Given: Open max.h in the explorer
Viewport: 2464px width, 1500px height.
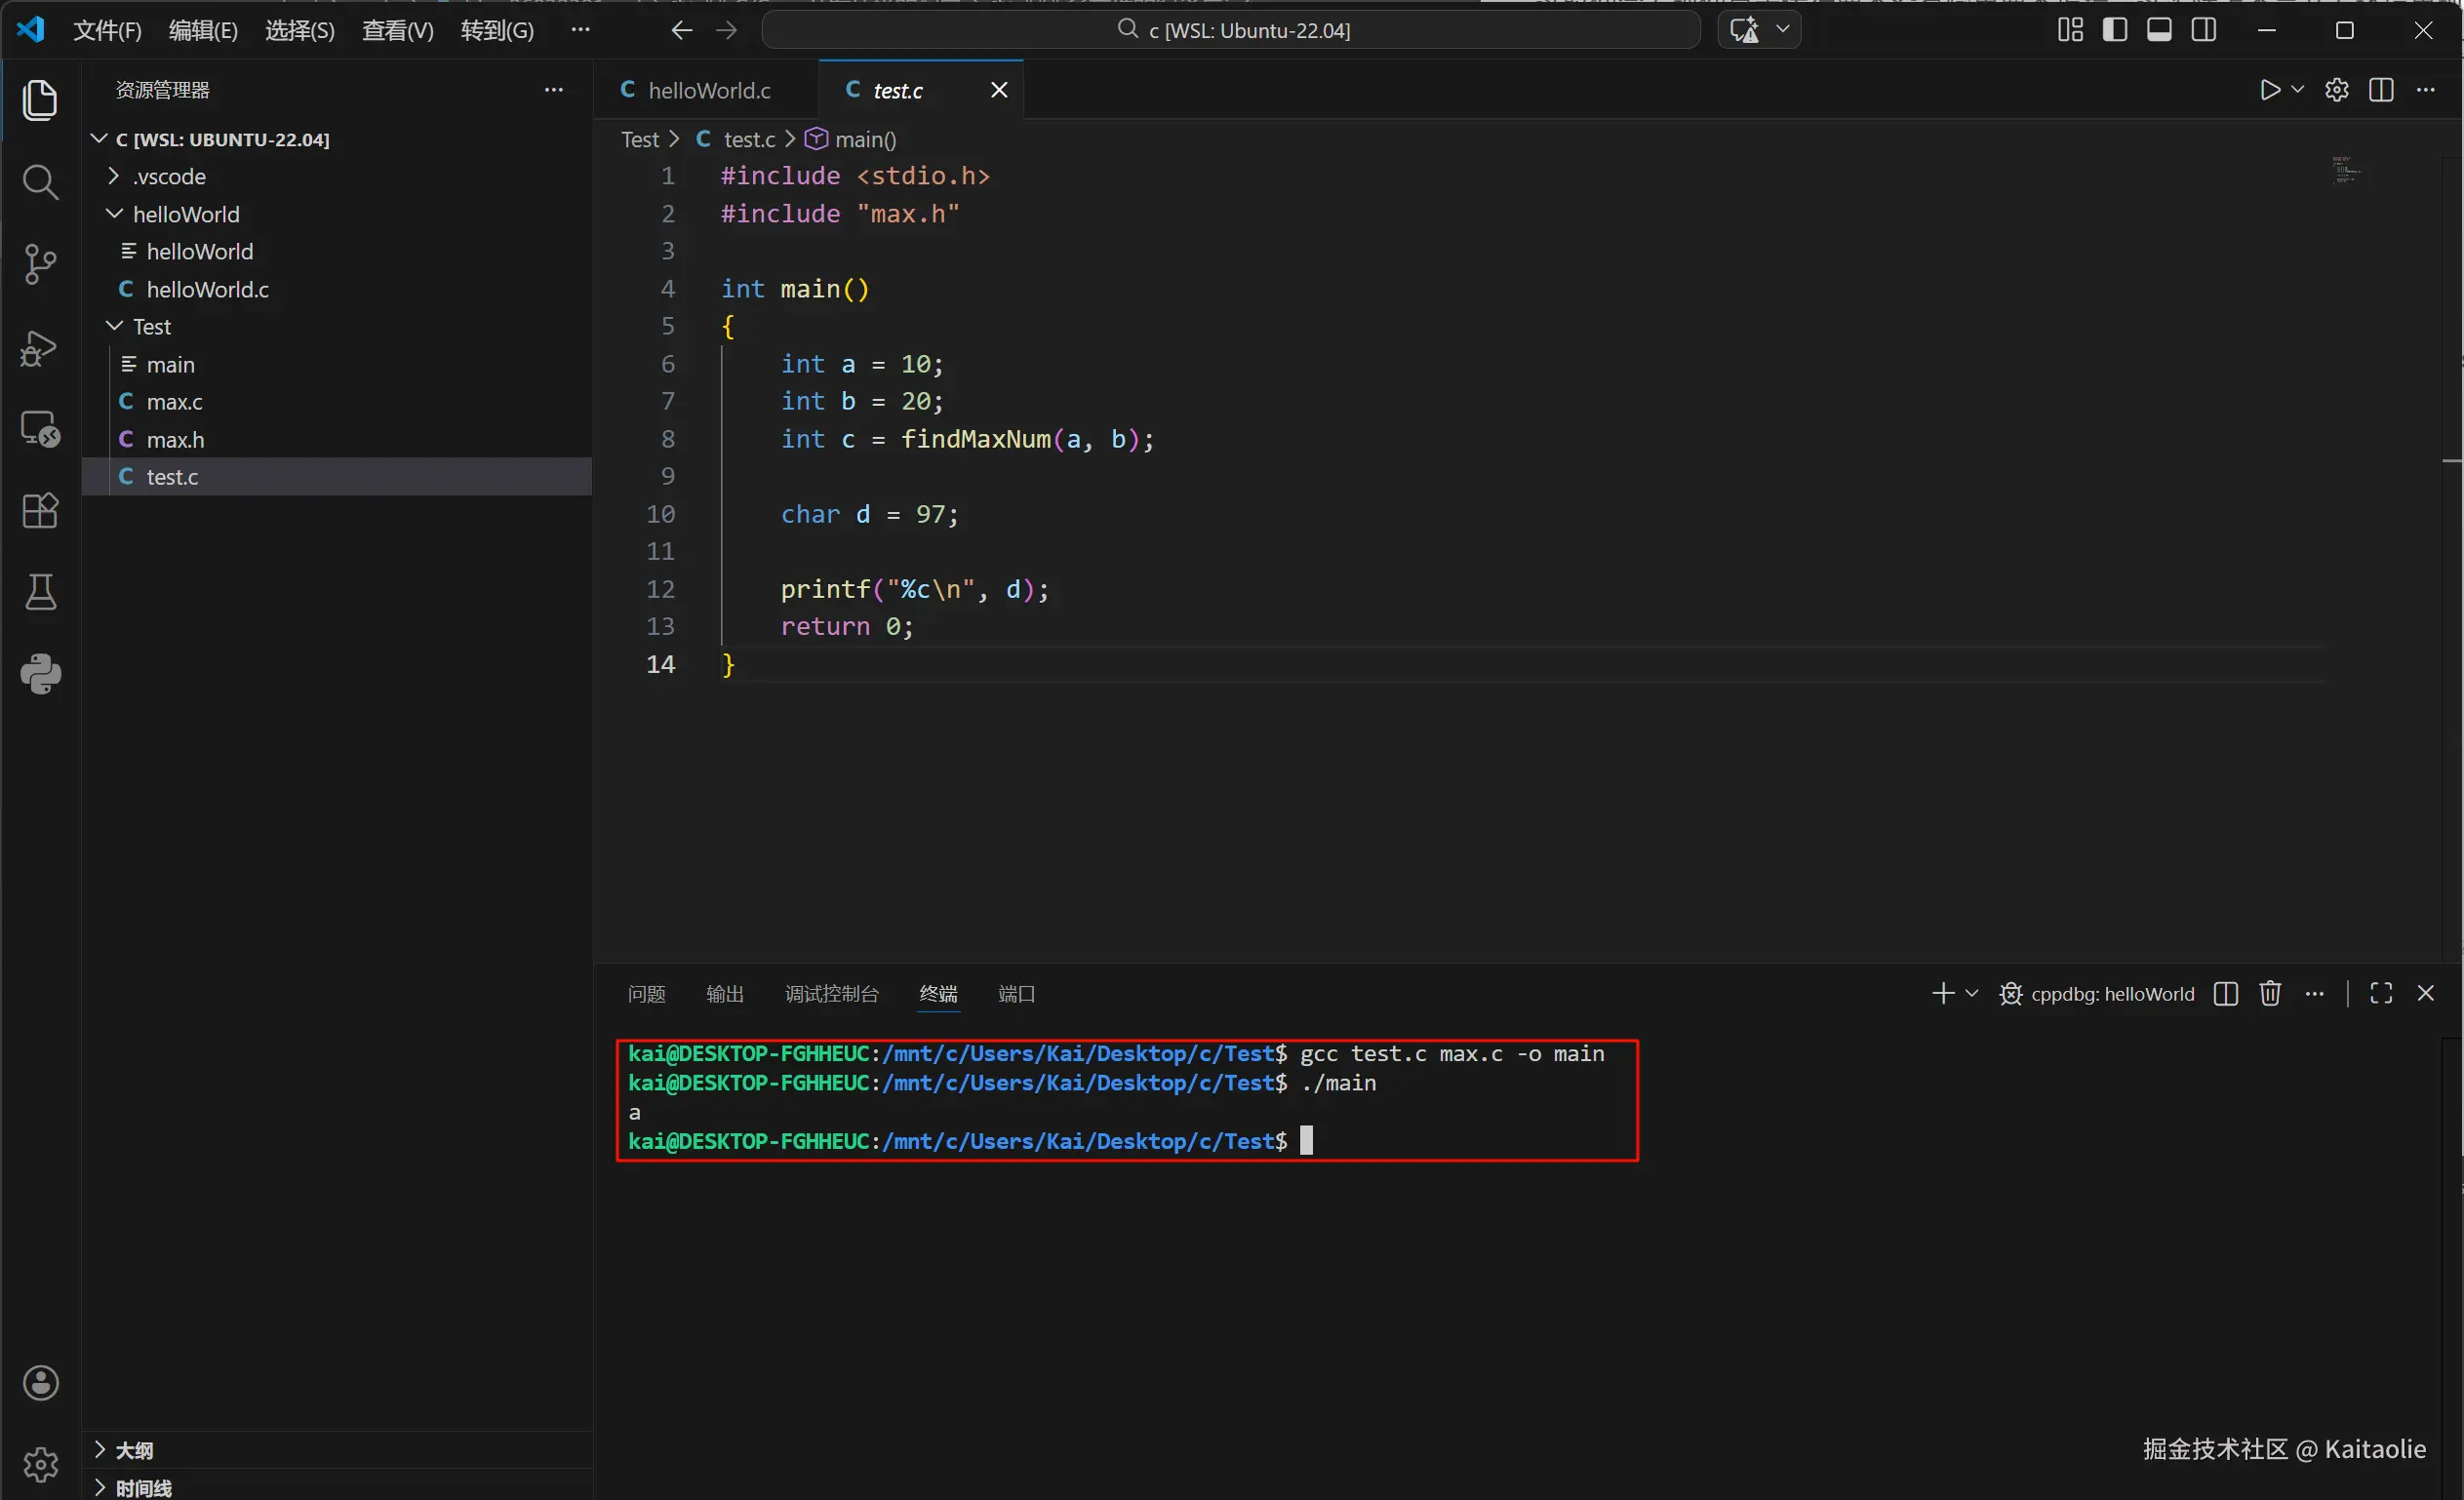Looking at the screenshot, I should coord(175,439).
